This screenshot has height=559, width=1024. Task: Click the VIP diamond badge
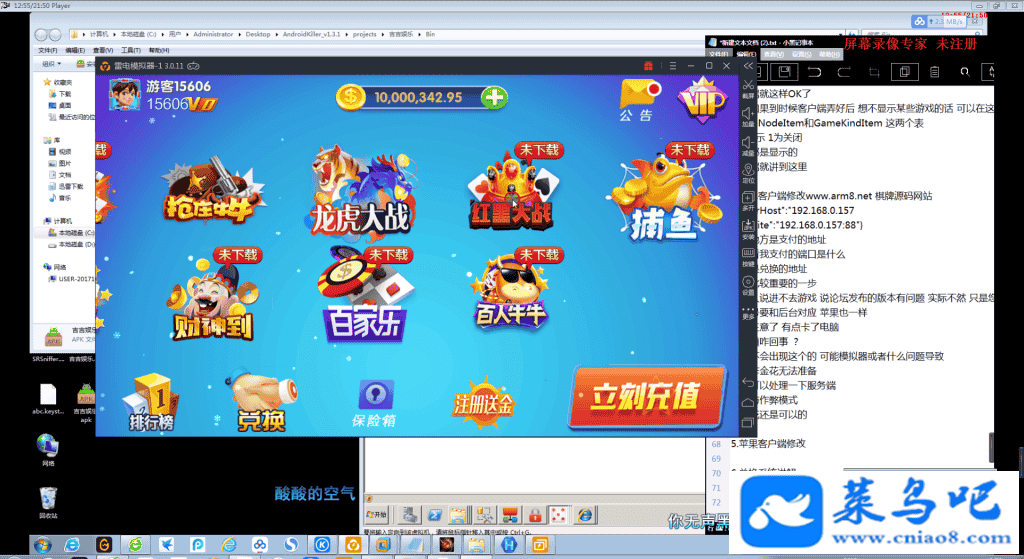coord(704,100)
